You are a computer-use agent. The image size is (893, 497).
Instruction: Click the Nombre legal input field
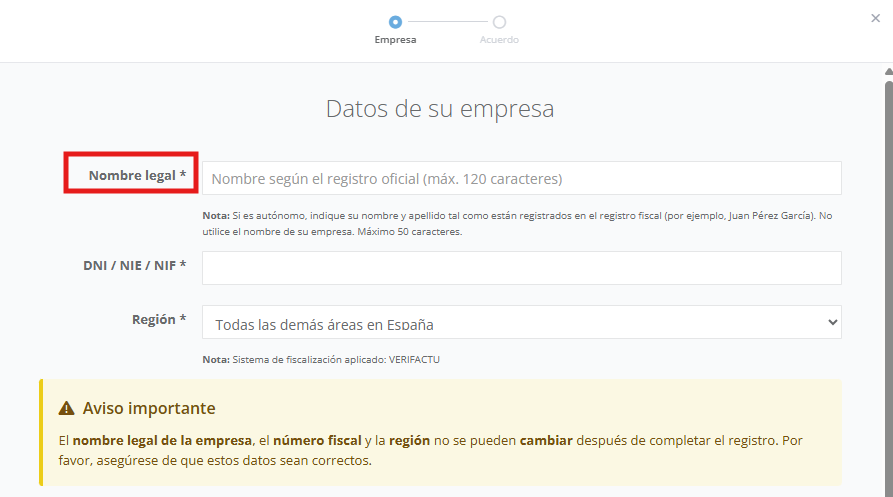(x=522, y=178)
